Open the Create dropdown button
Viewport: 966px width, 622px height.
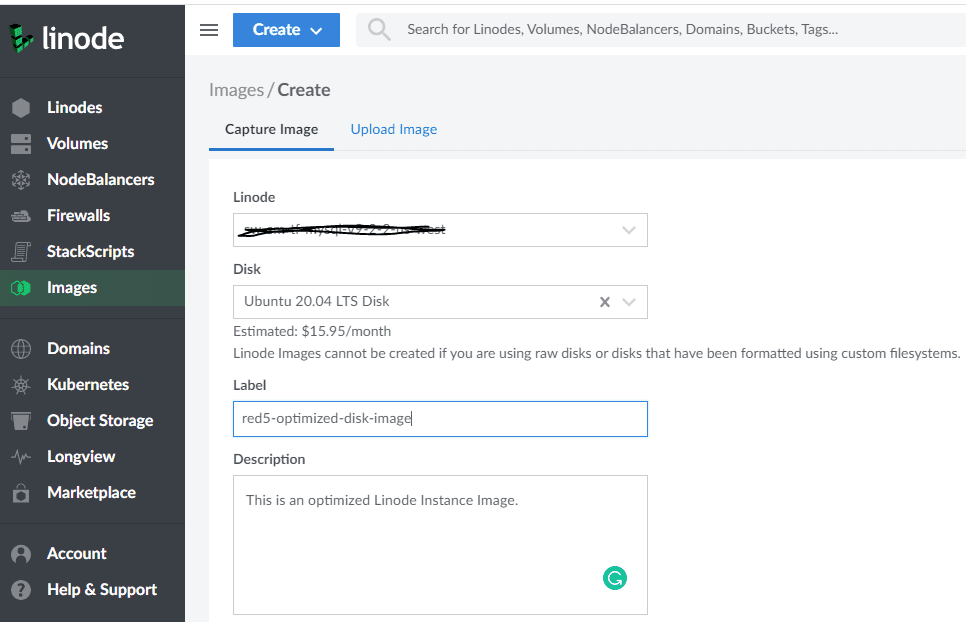286,30
